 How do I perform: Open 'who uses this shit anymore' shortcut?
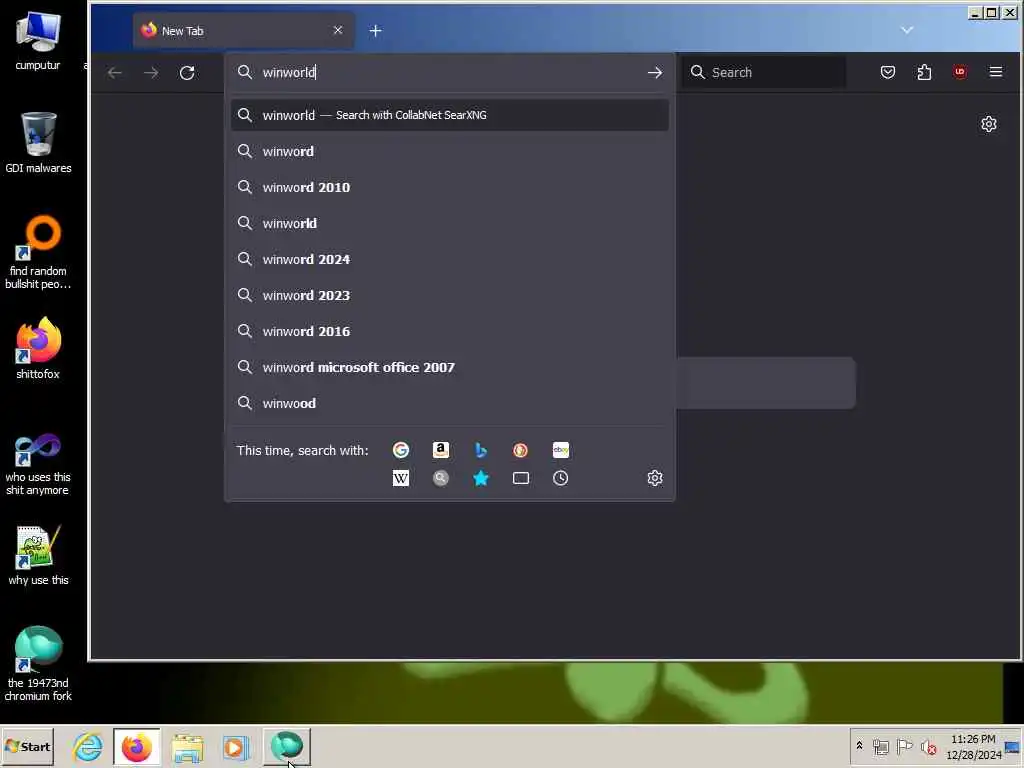click(38, 464)
